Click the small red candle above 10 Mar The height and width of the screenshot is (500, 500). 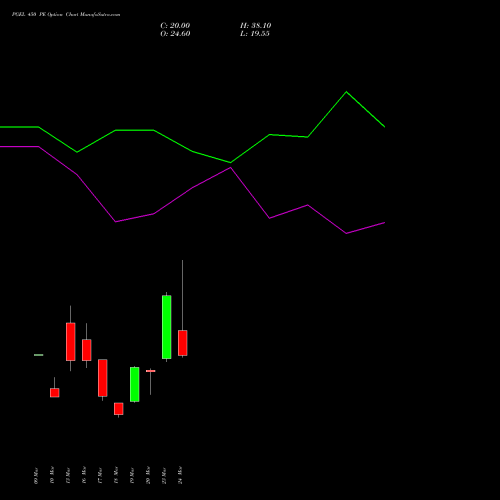pos(55,393)
